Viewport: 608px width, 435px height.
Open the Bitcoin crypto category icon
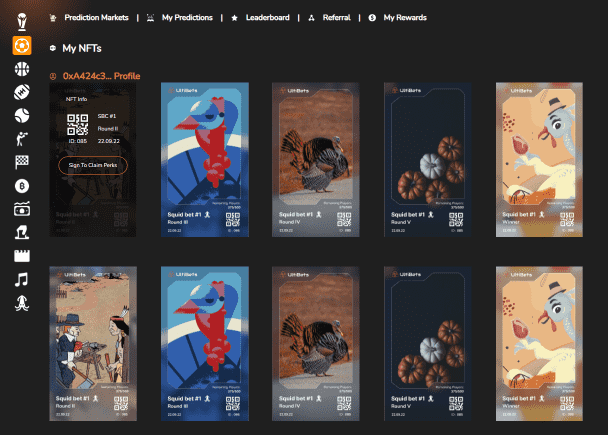22,186
